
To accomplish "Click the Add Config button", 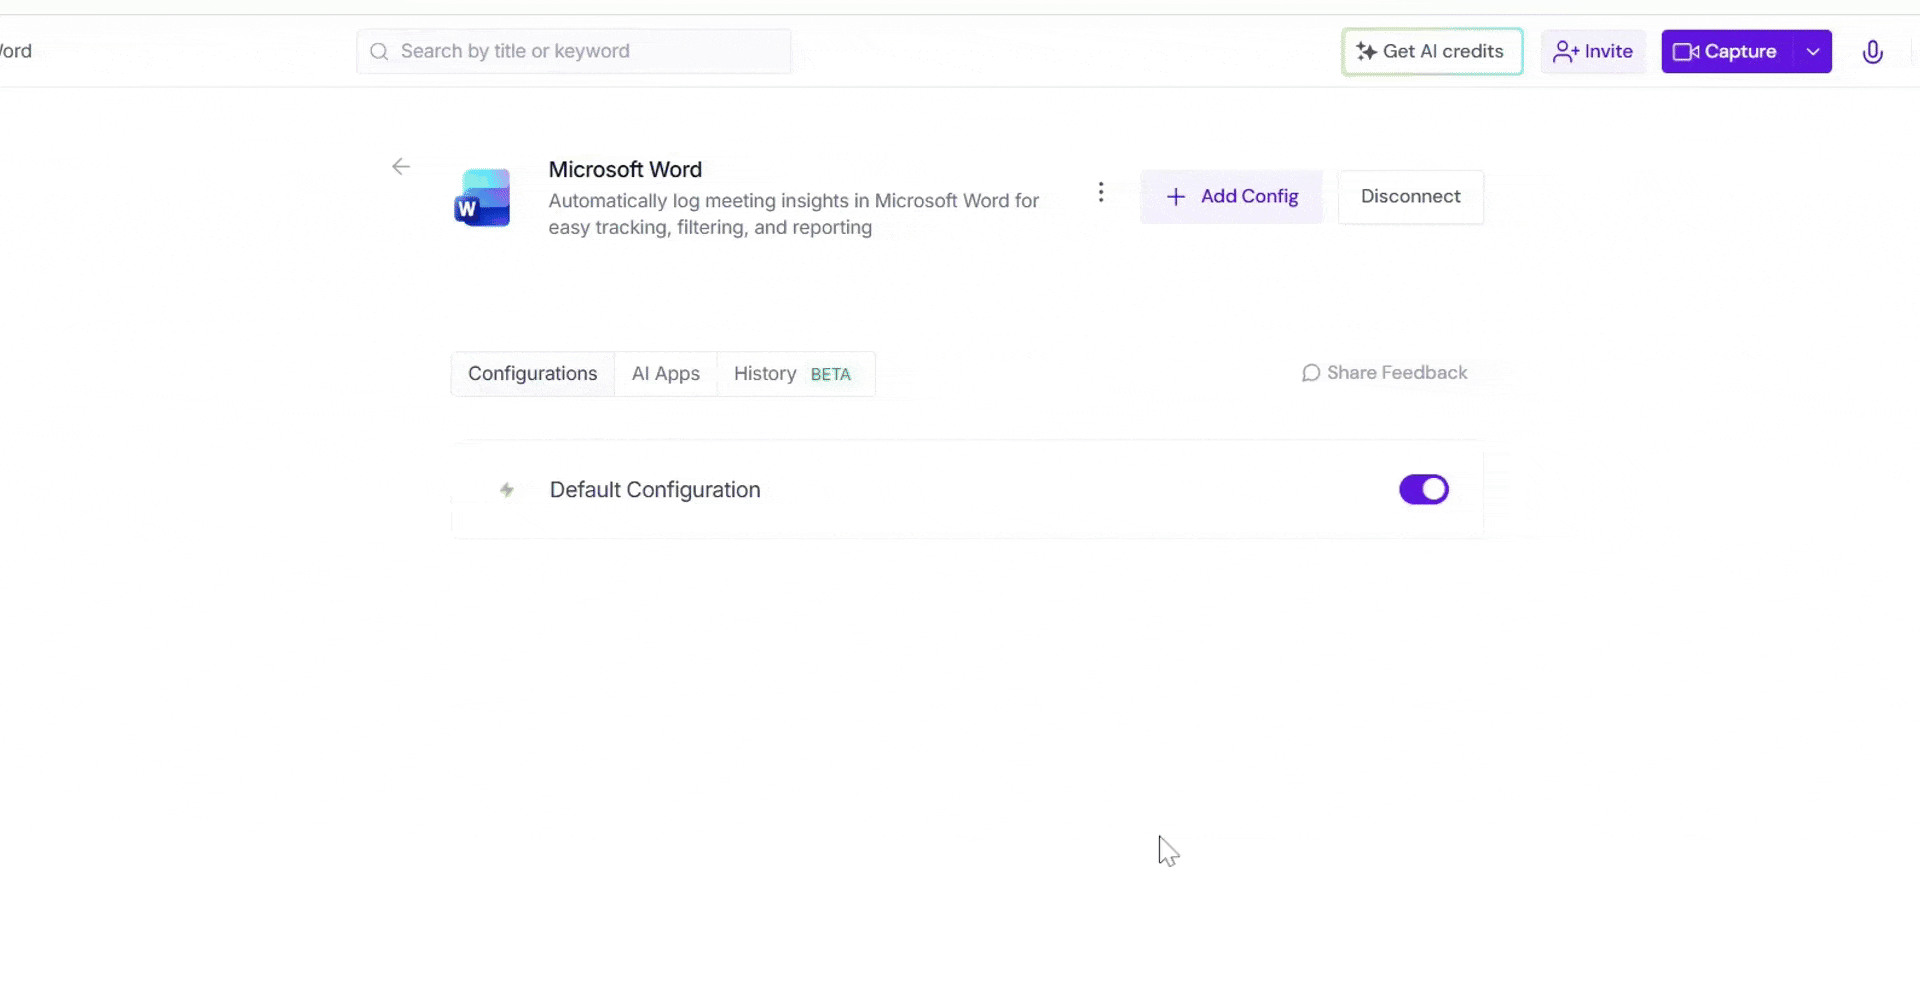I will coord(1231,197).
